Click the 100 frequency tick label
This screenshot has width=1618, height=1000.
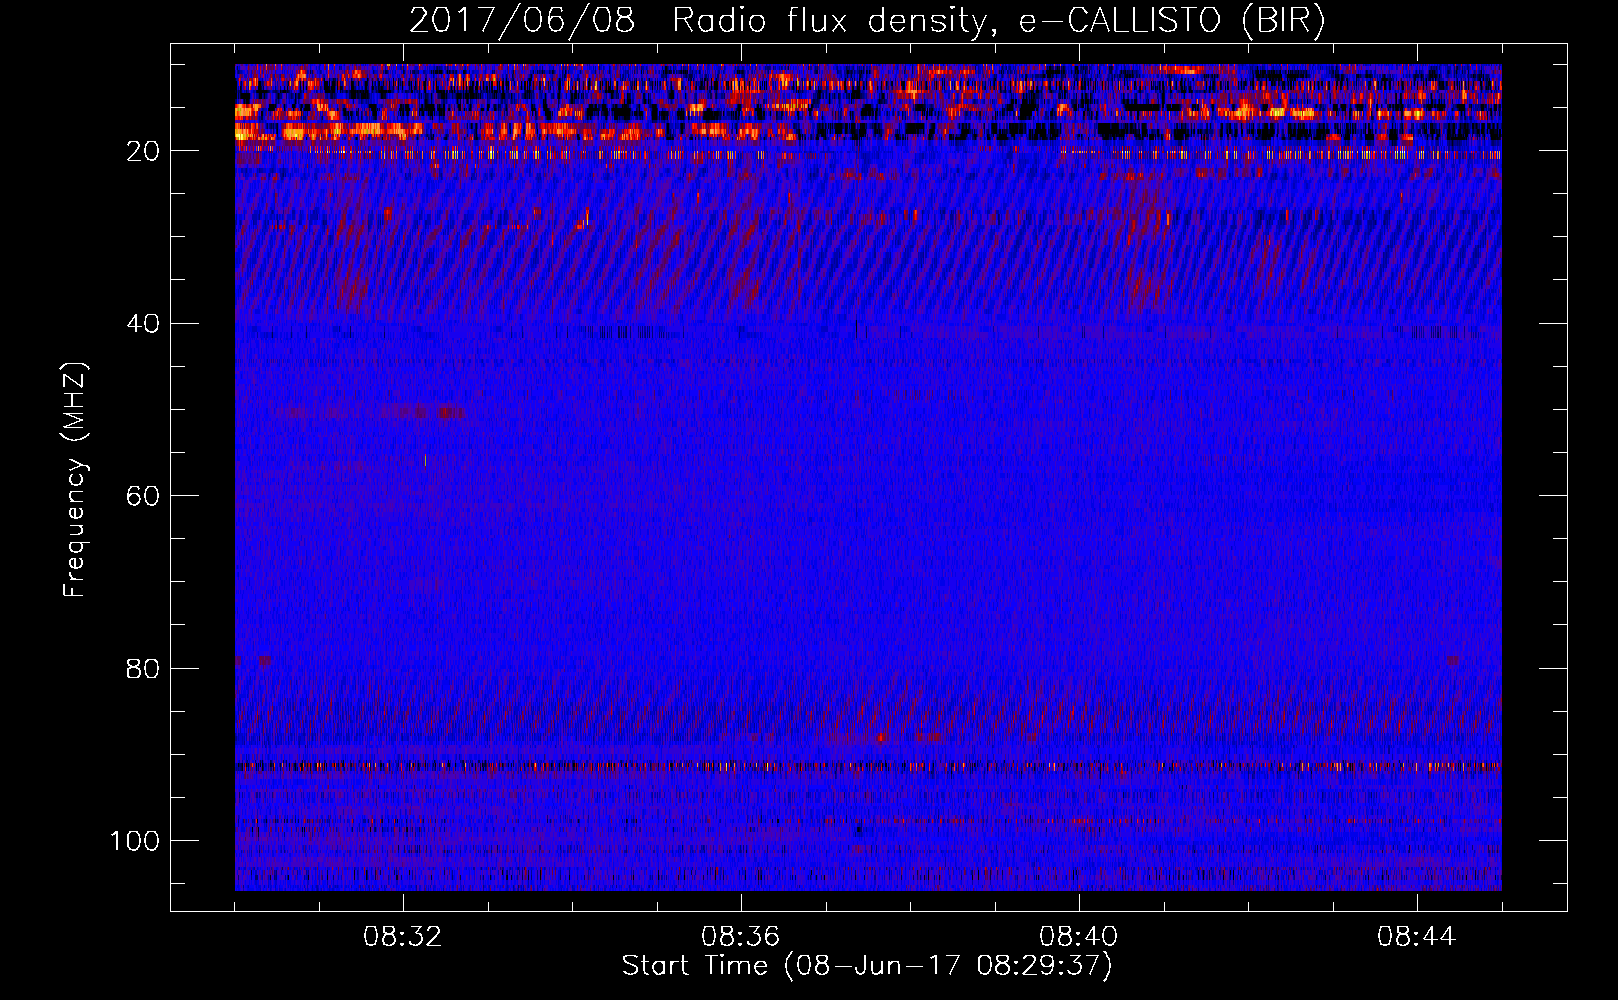pos(135,841)
